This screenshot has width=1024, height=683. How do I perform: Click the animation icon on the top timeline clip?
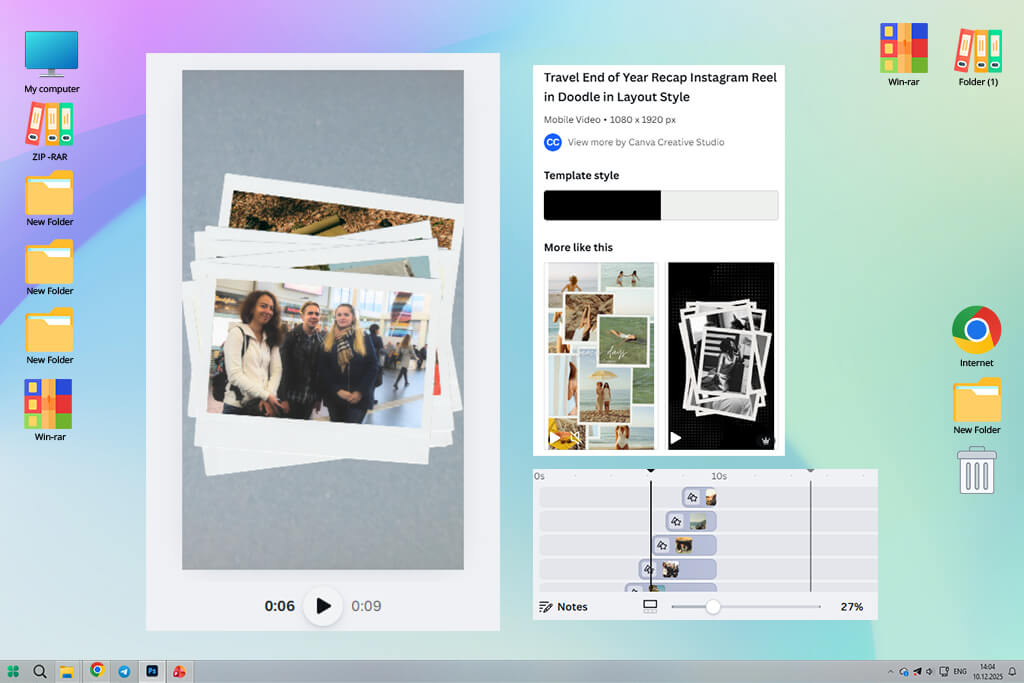click(x=692, y=498)
